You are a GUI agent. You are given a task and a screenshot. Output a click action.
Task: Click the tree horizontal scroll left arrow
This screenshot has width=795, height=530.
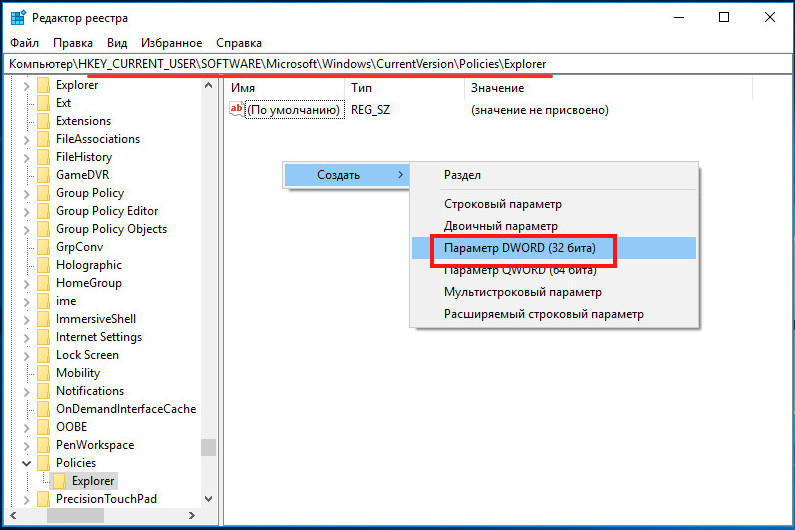pyautogui.click(x=13, y=516)
